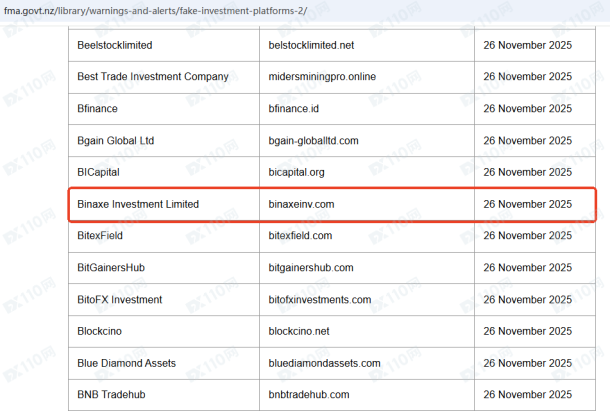Select Best Trade Investment Company name
This screenshot has width=610, height=411.
pos(152,77)
